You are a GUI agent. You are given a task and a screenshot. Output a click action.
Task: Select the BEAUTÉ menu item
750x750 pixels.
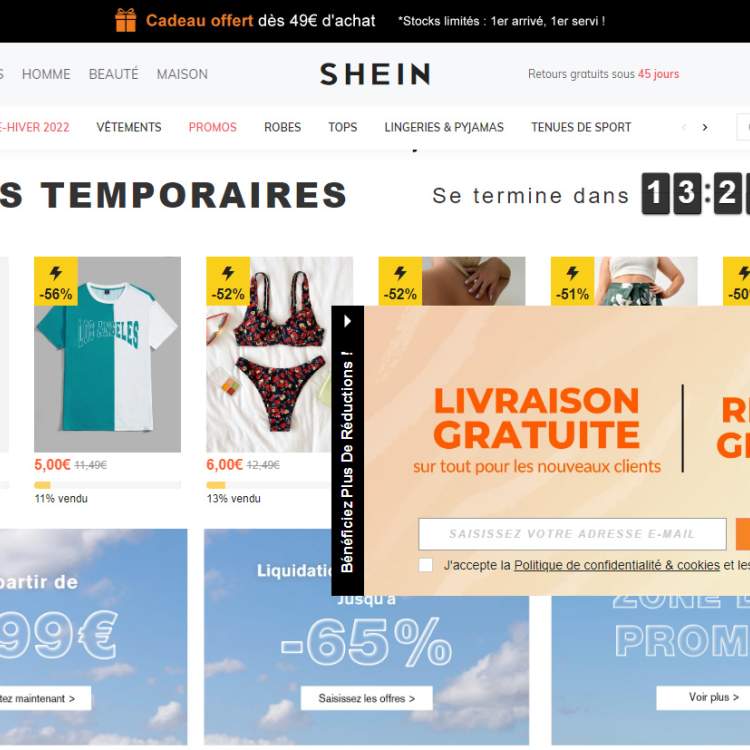(113, 74)
